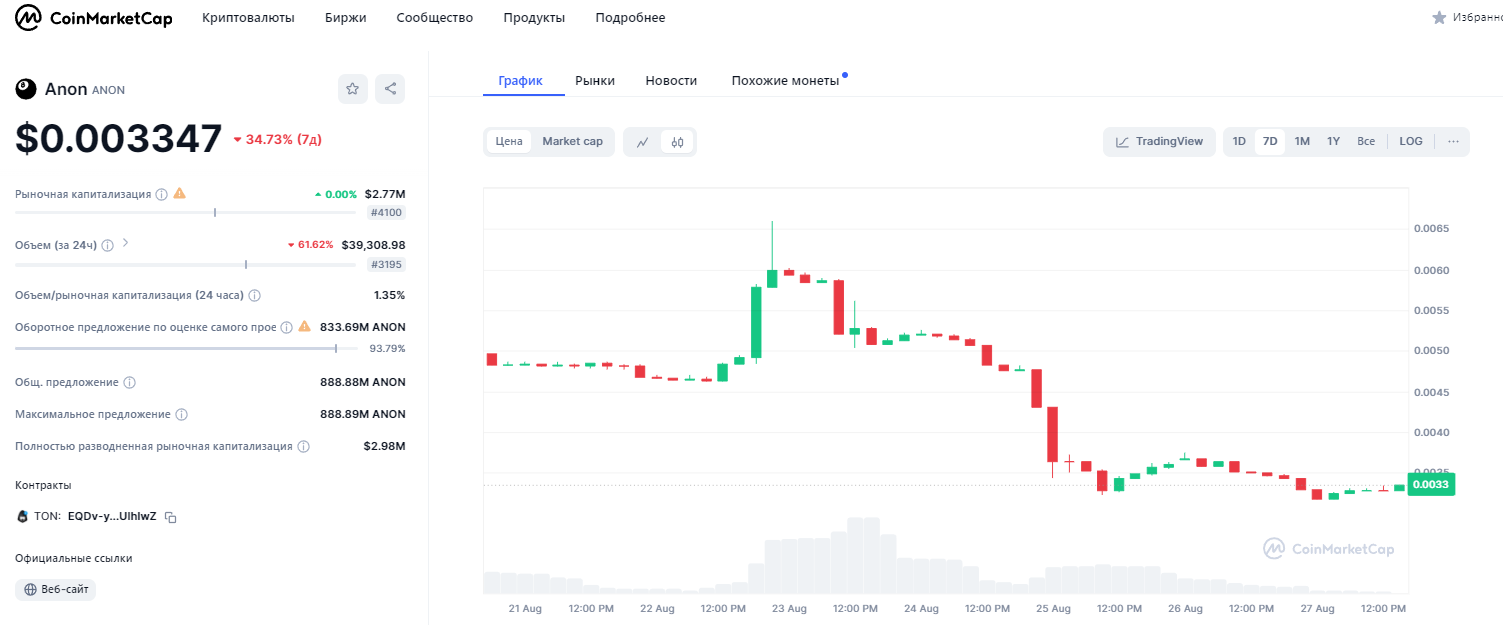This screenshot has height=625, width=1503.
Task: Click the share icon next to Anon
Action: [x=390, y=89]
